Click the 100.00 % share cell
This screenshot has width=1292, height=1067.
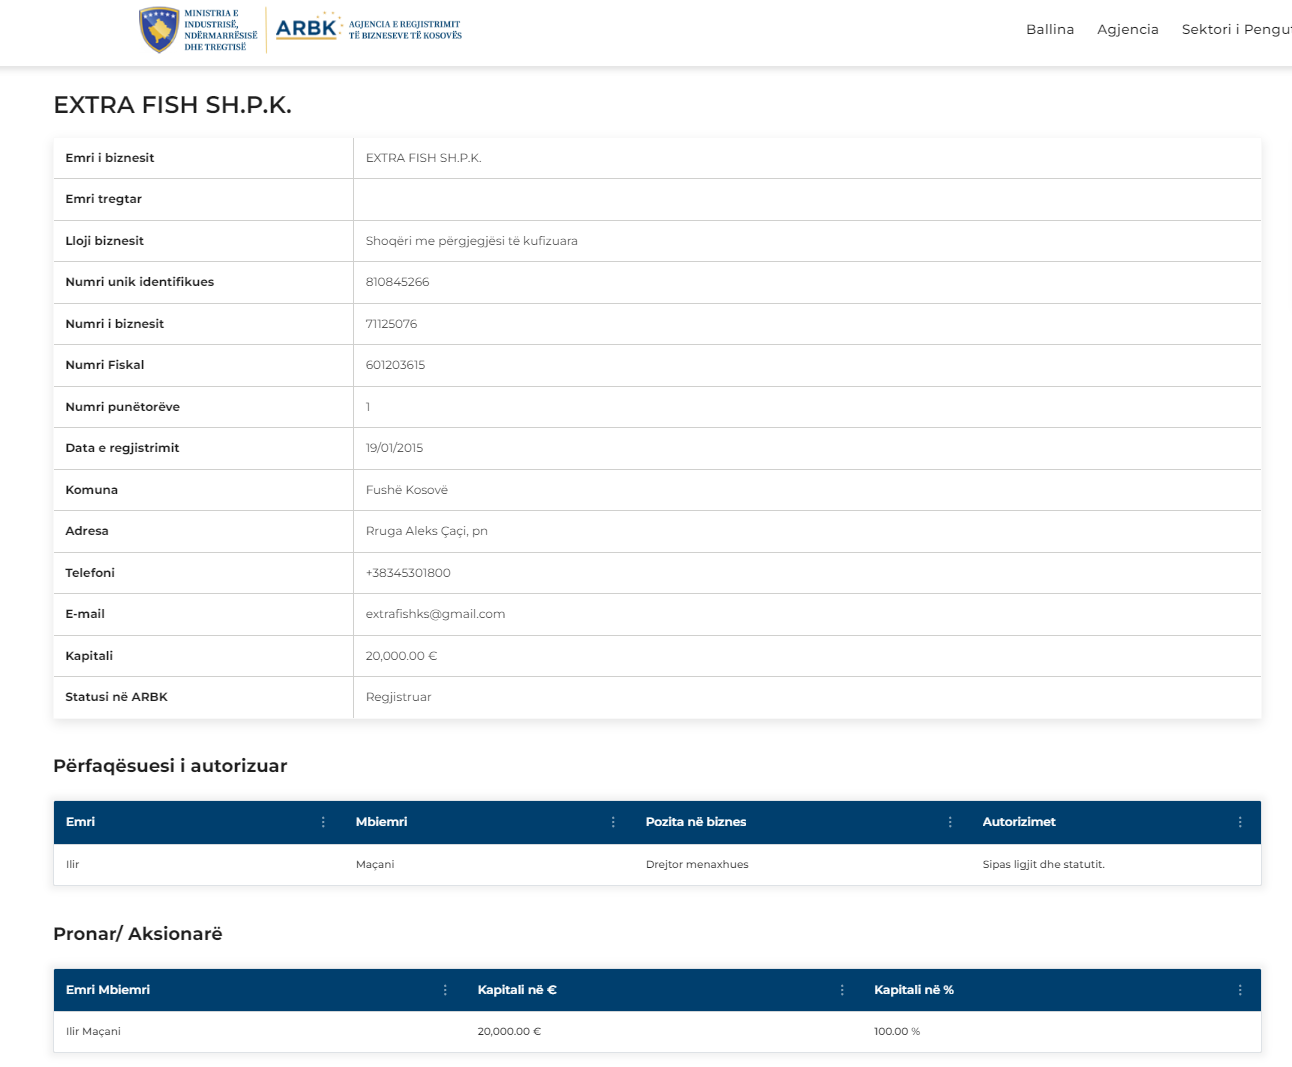pos(897,1032)
